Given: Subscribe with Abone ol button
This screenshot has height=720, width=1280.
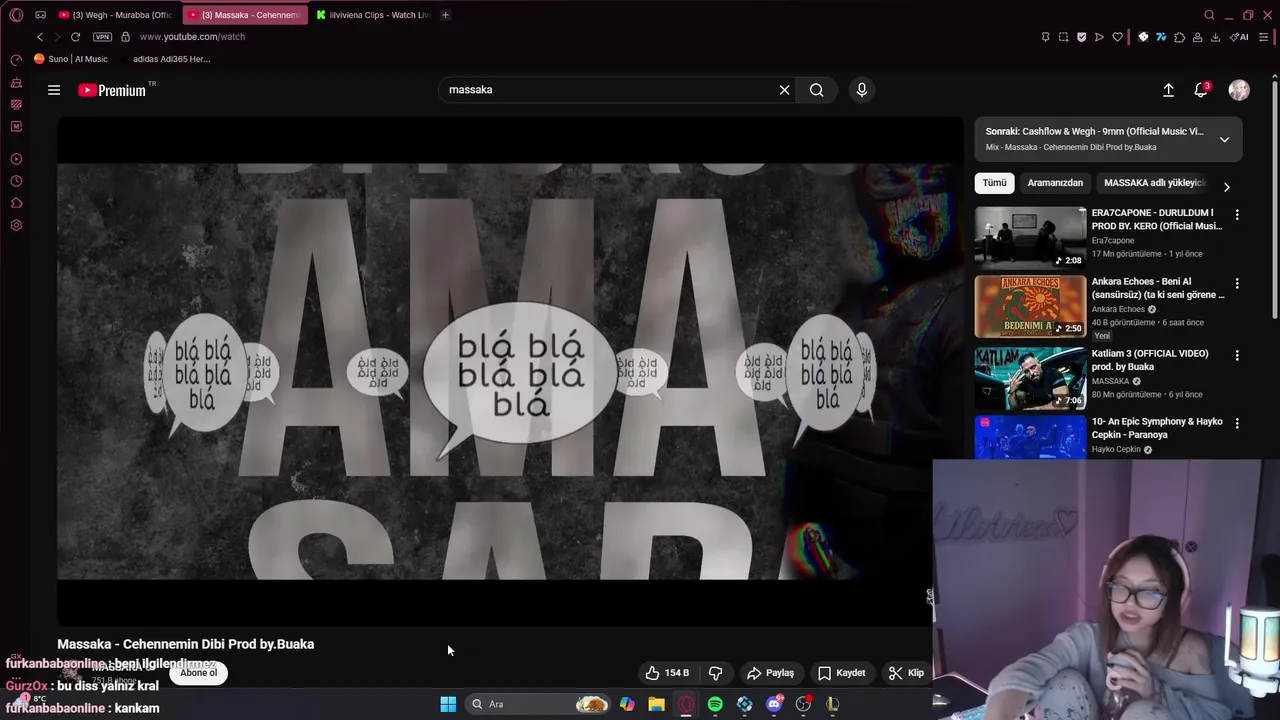Looking at the screenshot, I should click(x=198, y=673).
